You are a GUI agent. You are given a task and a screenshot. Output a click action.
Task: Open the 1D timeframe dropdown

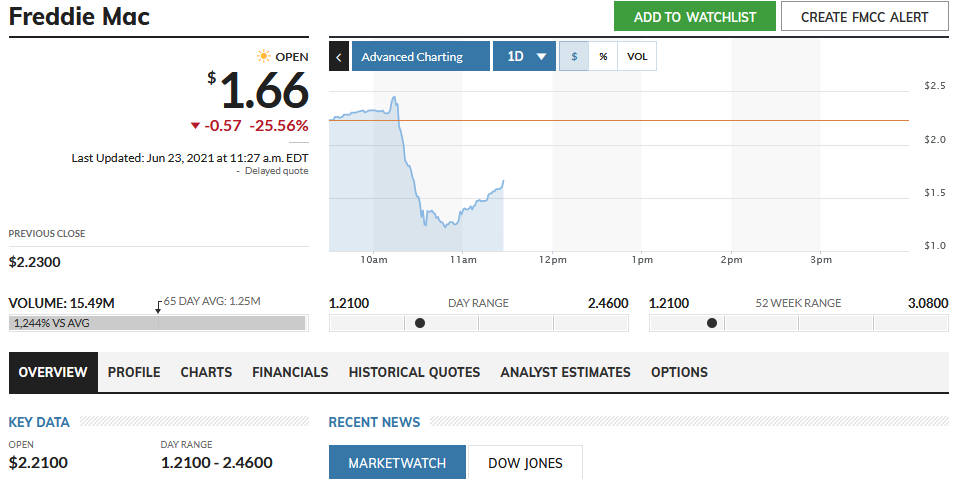coord(524,56)
